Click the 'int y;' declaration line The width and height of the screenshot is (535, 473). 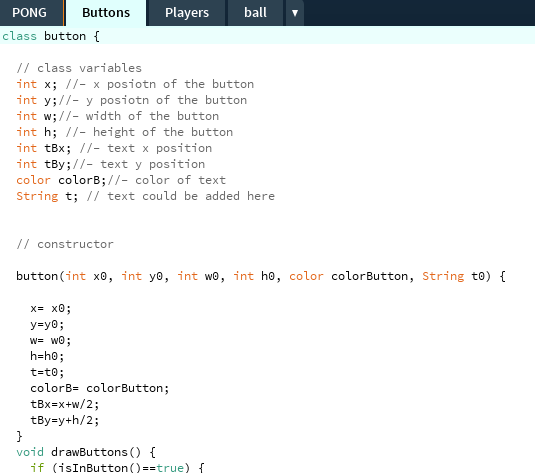[132, 100]
